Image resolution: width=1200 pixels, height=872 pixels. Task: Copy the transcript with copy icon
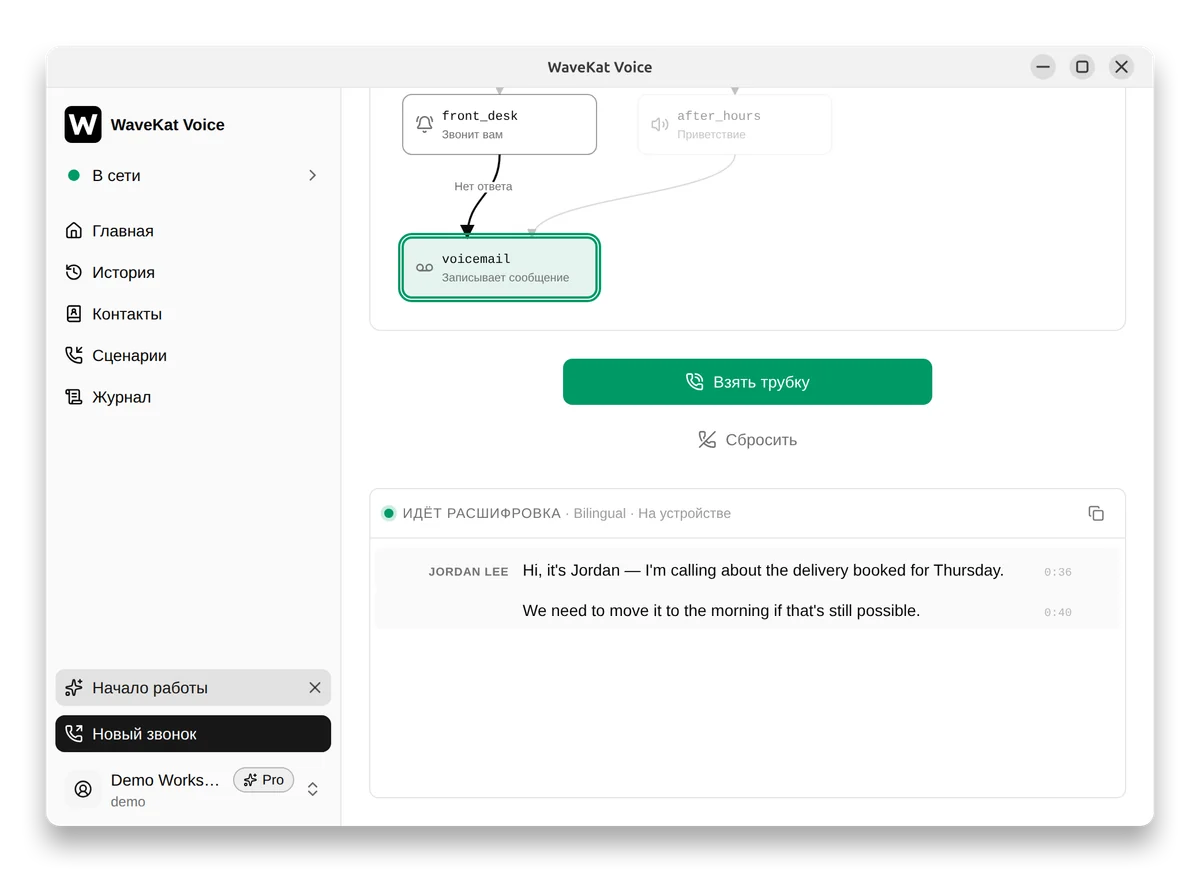(x=1096, y=513)
